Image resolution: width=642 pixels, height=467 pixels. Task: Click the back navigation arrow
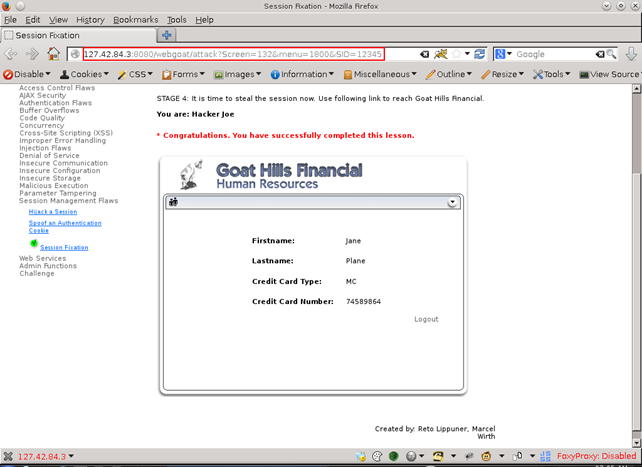(x=12, y=54)
